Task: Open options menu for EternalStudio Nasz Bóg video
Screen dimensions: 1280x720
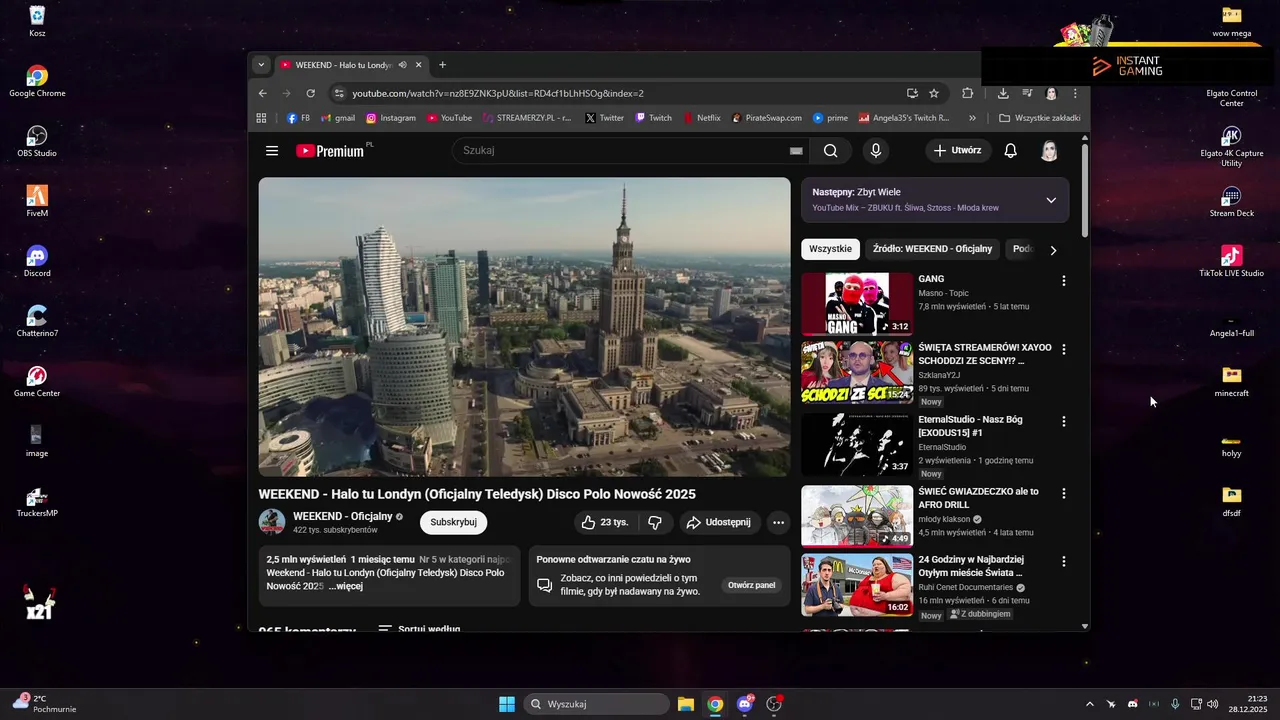Action: click(1064, 421)
